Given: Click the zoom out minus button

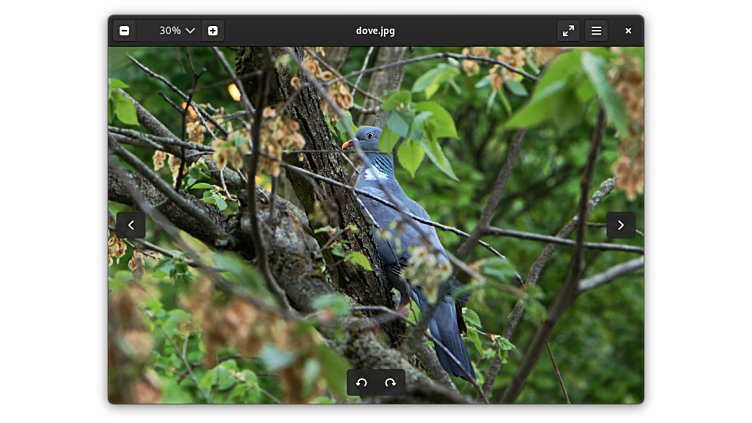Looking at the screenshot, I should point(124,31).
